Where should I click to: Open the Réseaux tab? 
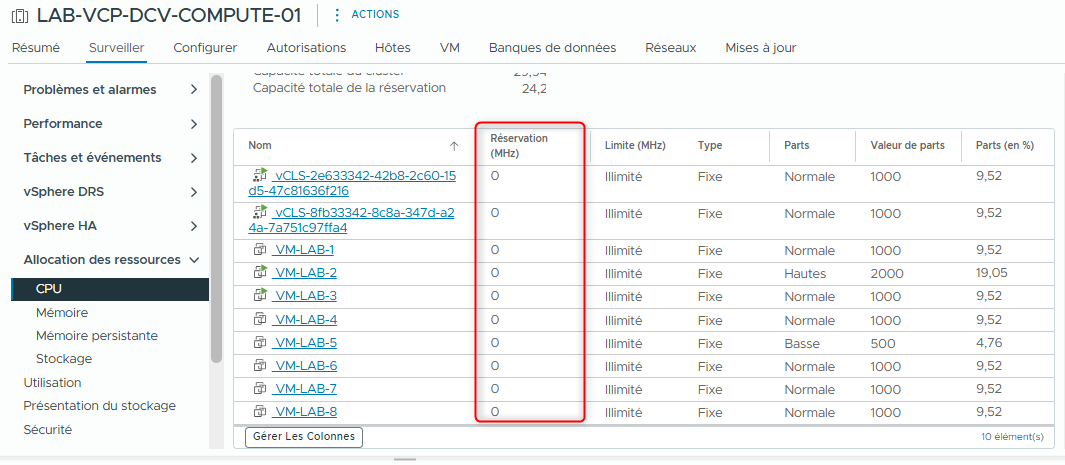(x=671, y=48)
